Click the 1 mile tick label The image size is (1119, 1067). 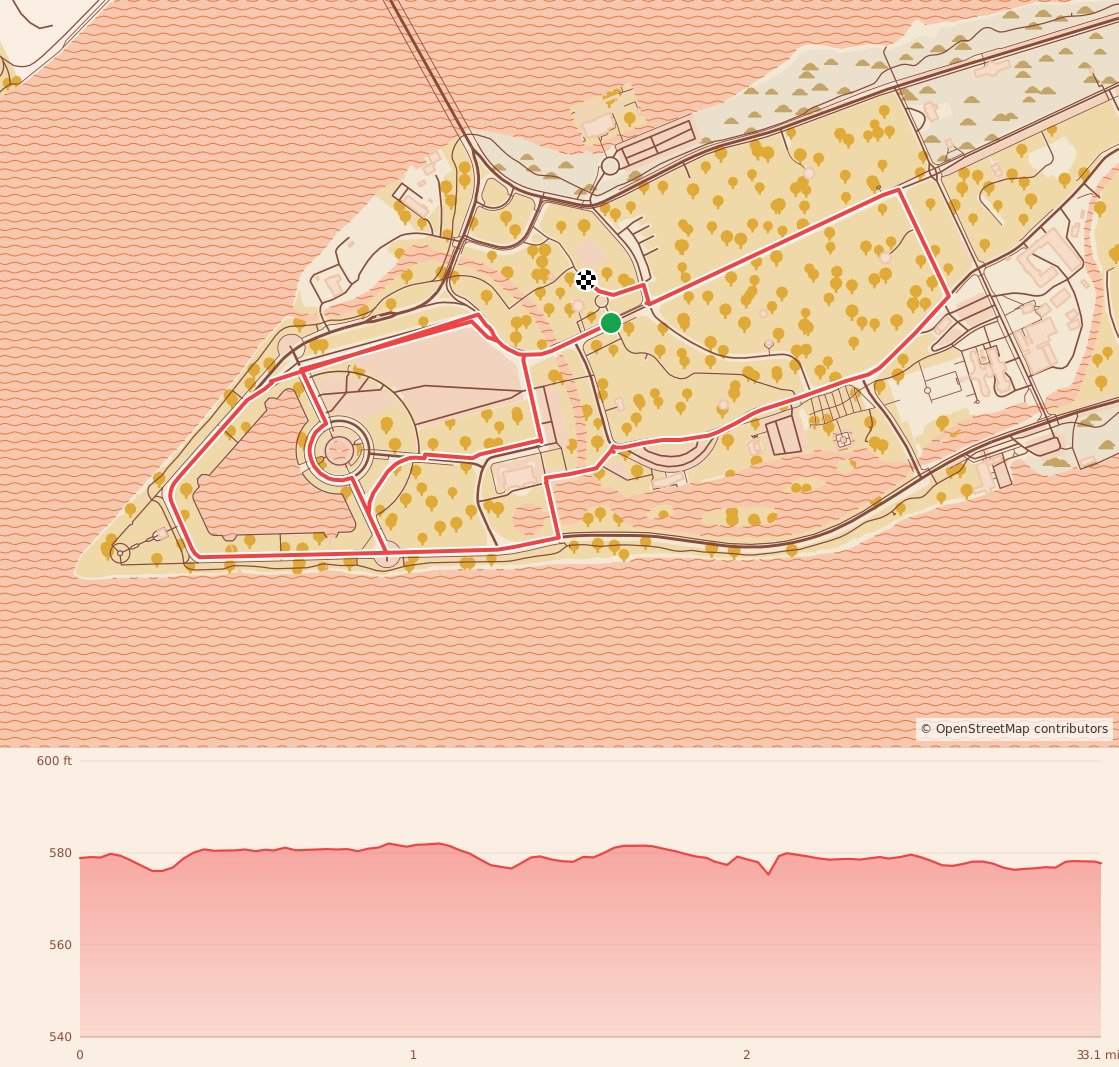click(x=413, y=1055)
